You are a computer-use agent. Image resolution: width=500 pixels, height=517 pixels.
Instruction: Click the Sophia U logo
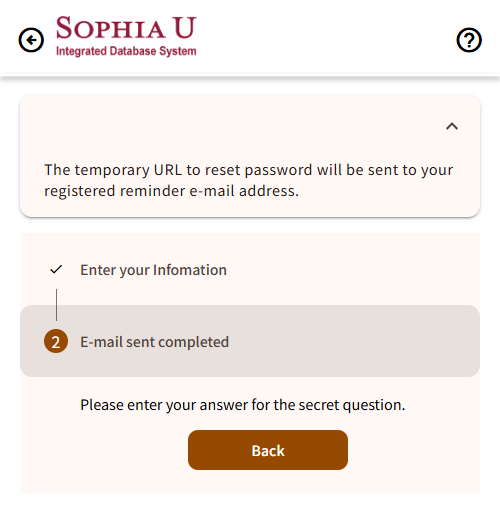tap(126, 36)
